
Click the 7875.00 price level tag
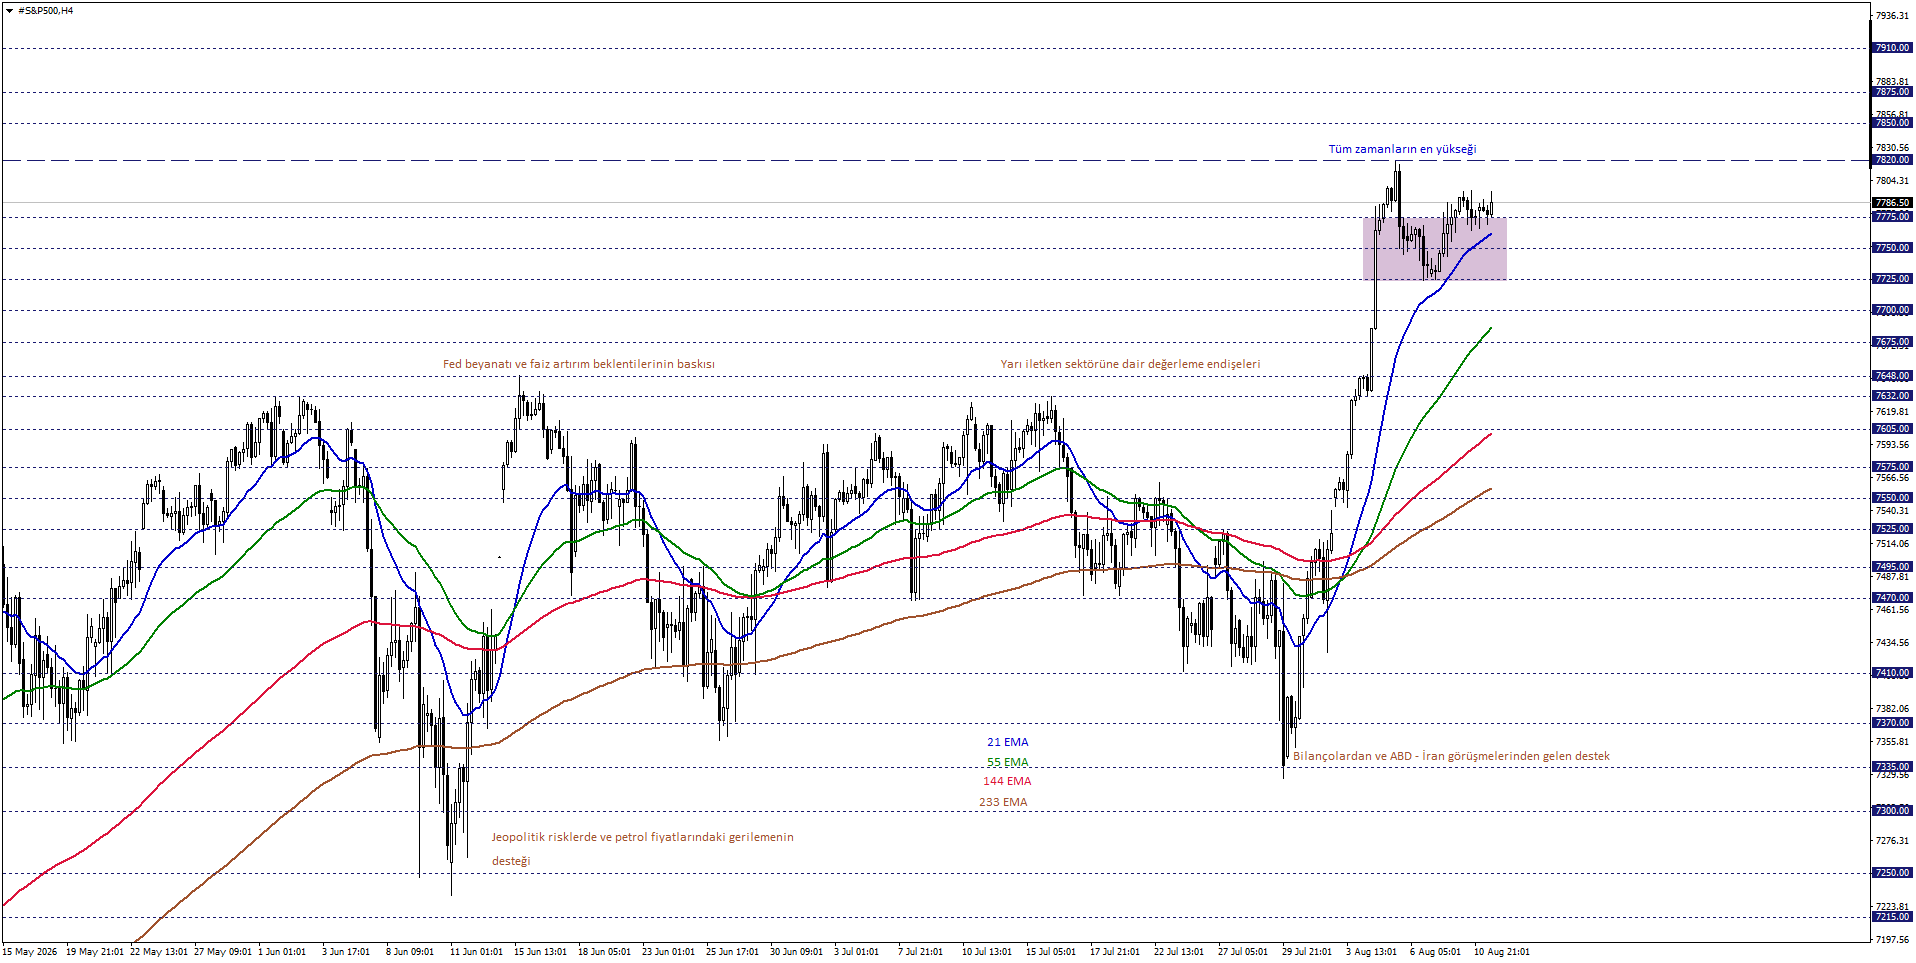(x=1892, y=92)
